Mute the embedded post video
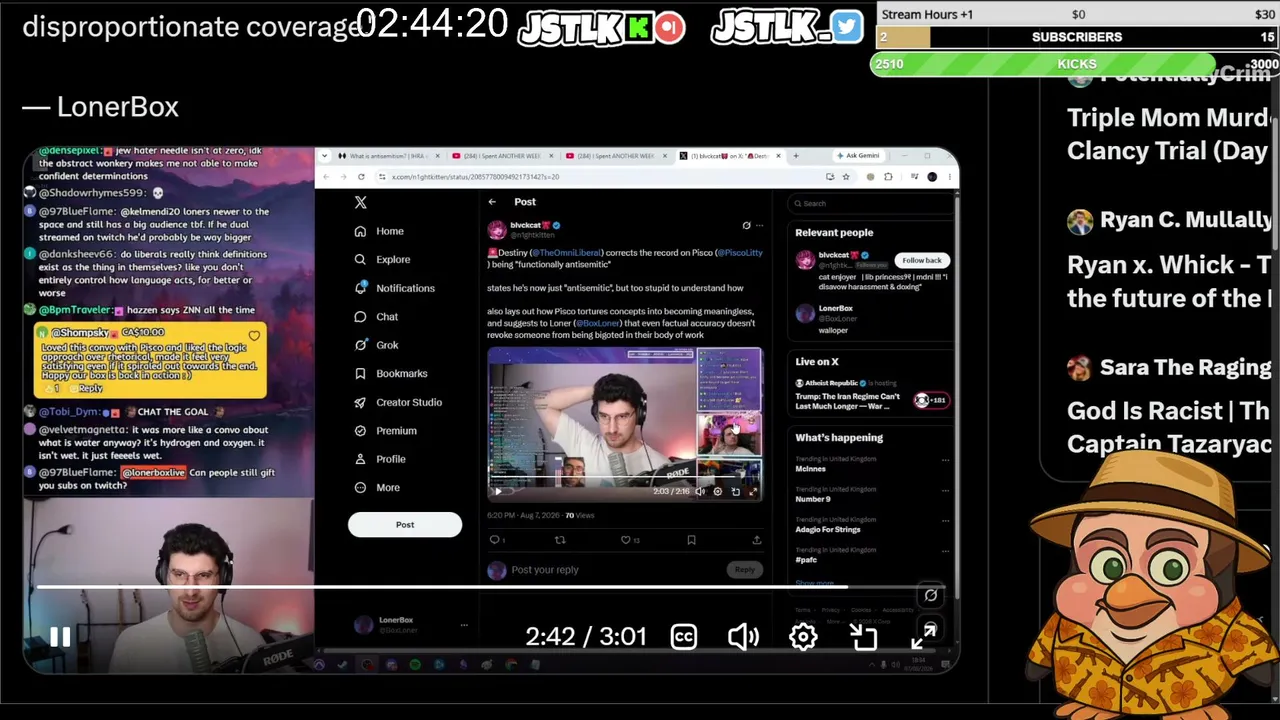Image resolution: width=1280 pixels, height=720 pixels. [700, 491]
